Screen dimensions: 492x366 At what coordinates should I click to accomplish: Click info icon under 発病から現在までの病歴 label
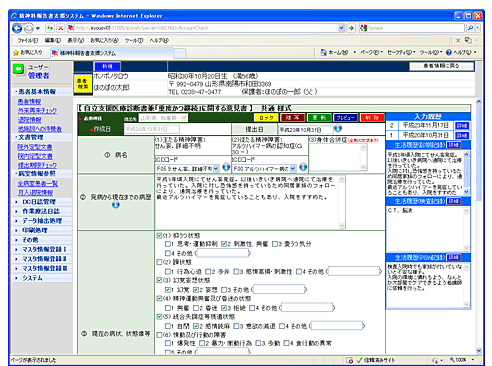click(x=116, y=205)
